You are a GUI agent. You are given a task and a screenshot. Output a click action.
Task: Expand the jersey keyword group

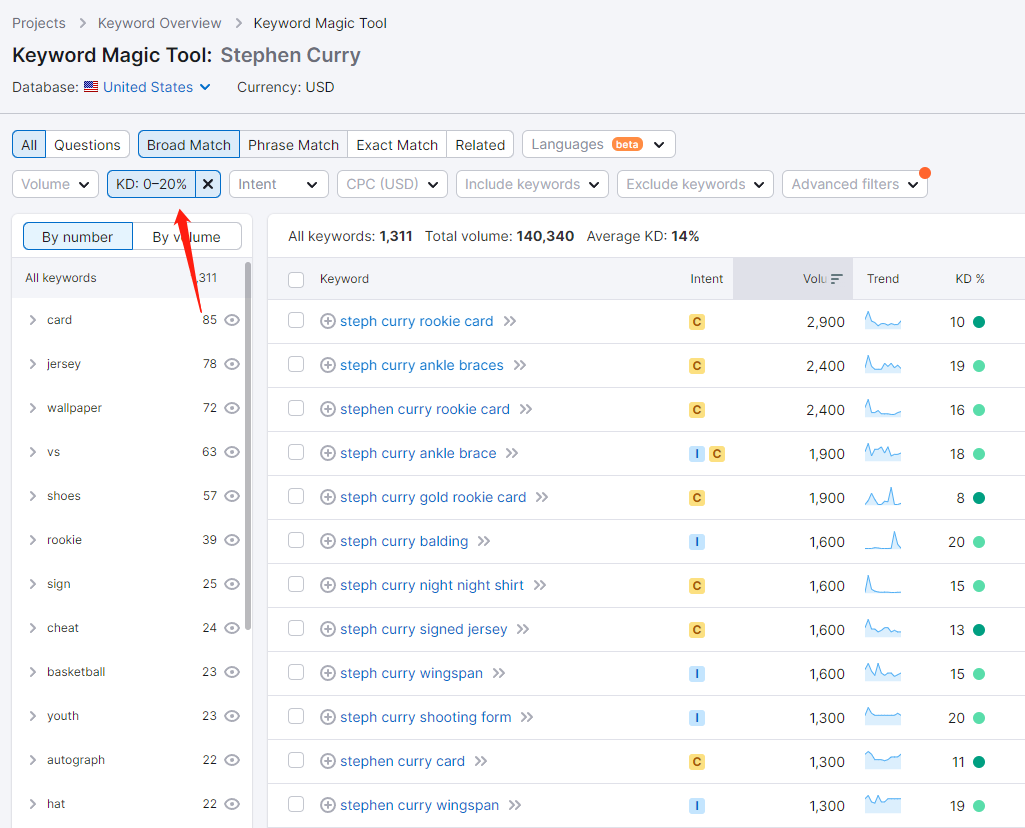(x=33, y=364)
